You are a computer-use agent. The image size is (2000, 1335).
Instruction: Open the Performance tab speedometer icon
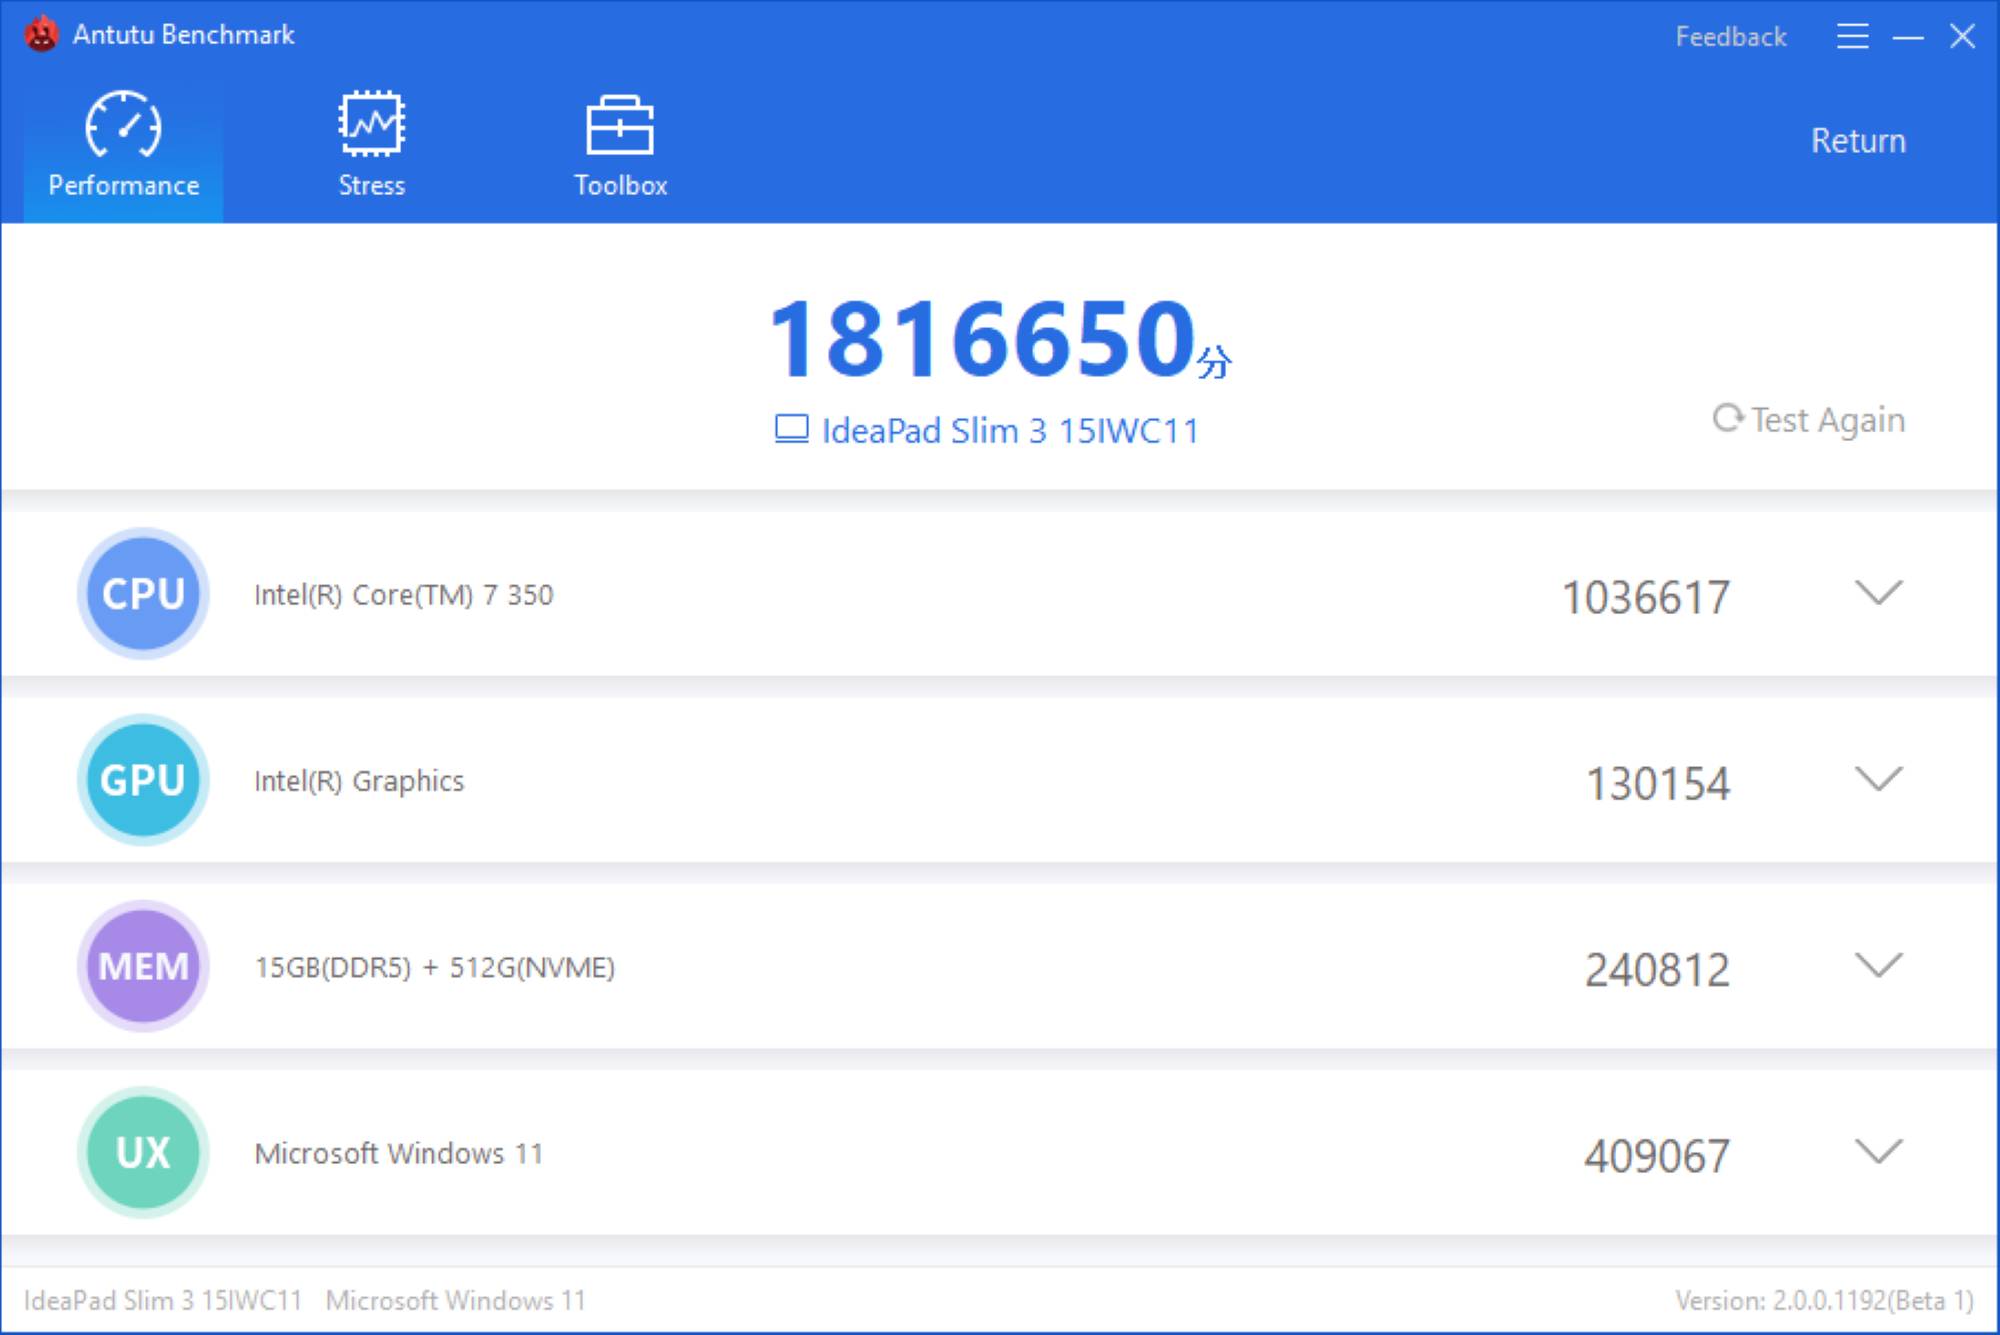click(123, 125)
